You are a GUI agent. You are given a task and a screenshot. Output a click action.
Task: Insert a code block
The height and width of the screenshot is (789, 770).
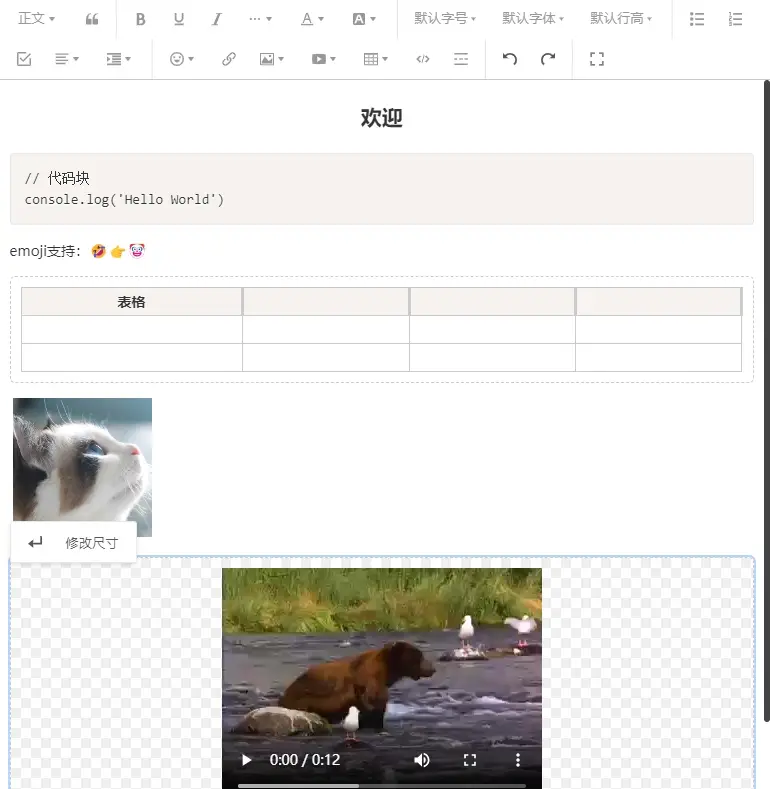pyautogui.click(x=423, y=59)
